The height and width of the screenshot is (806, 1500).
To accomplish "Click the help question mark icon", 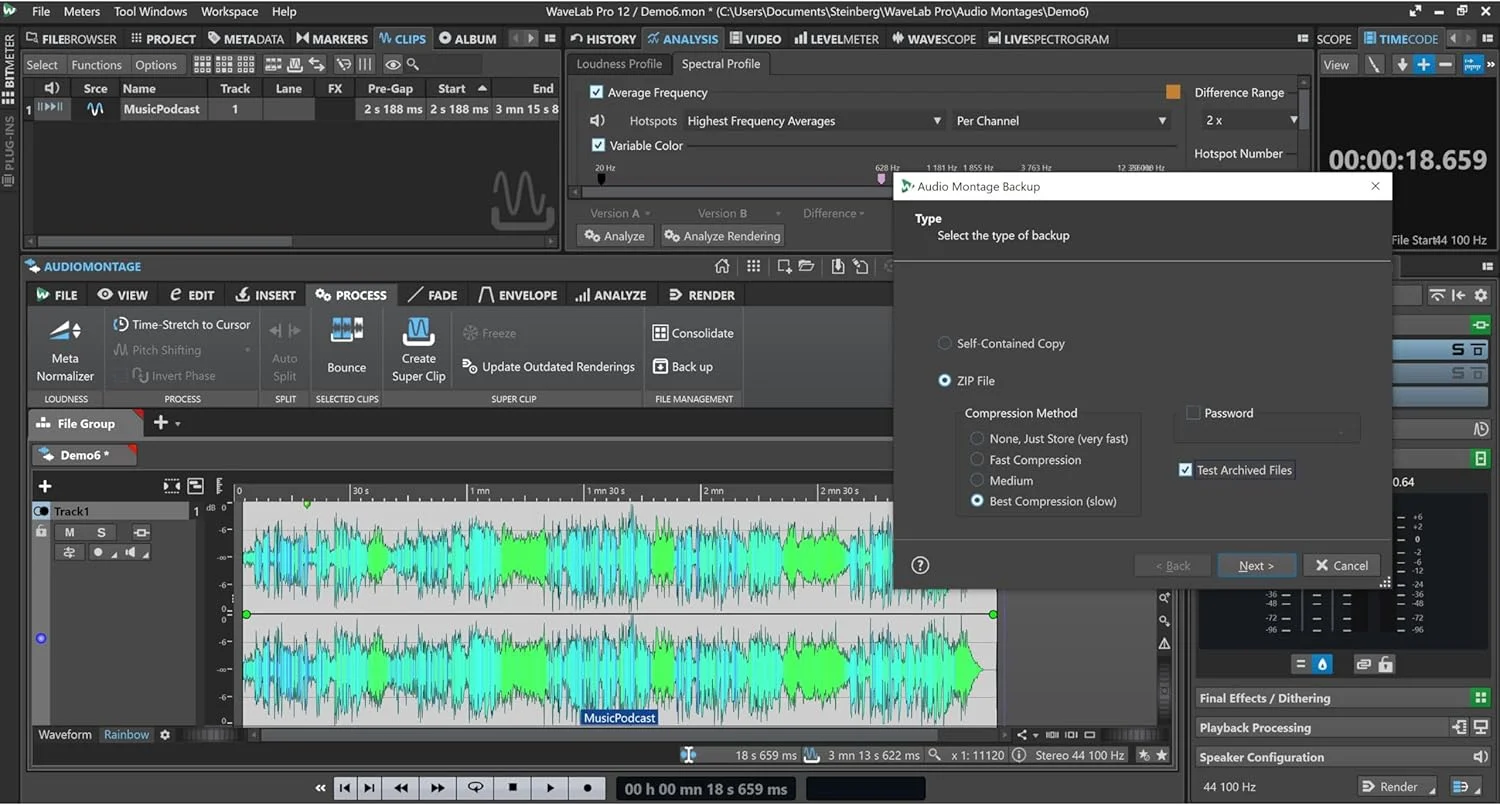I will pyautogui.click(x=920, y=565).
